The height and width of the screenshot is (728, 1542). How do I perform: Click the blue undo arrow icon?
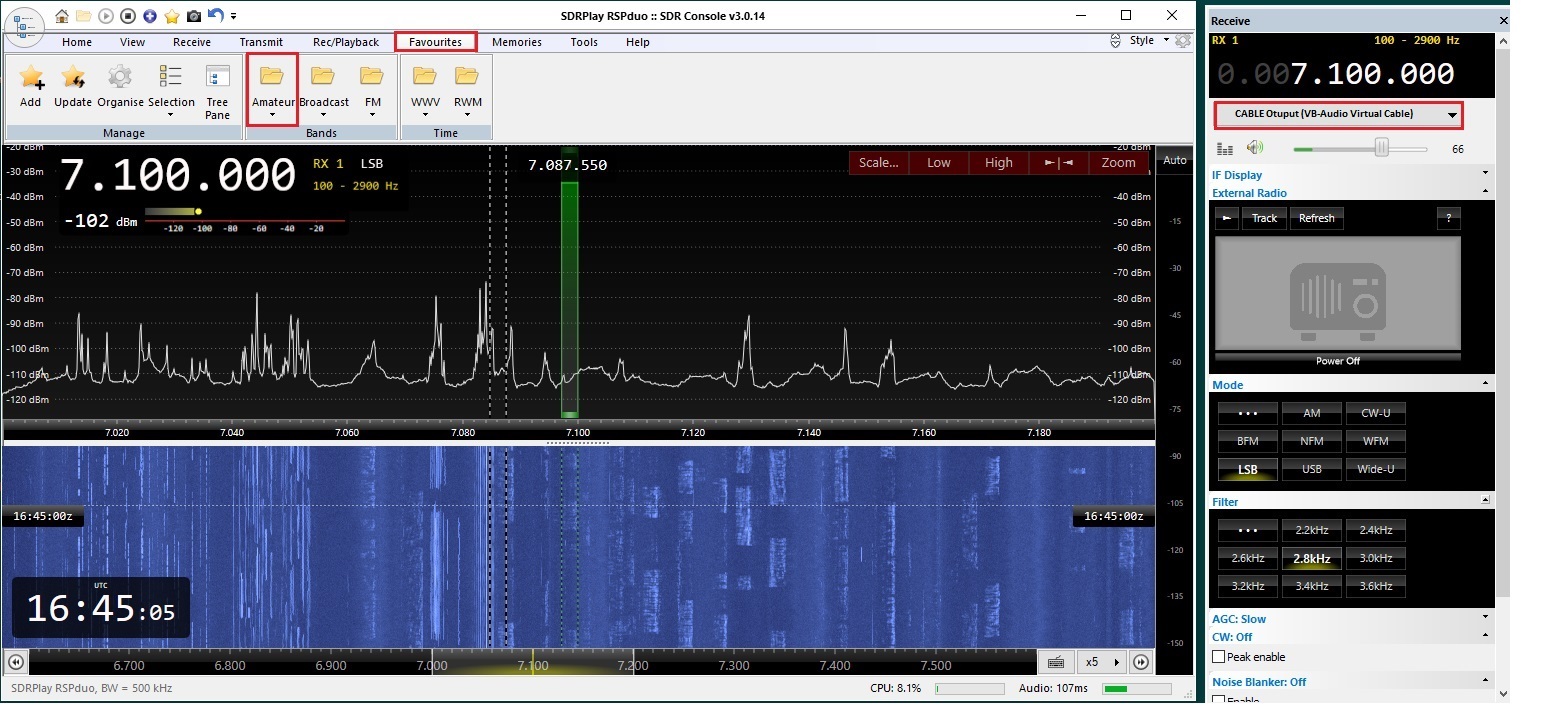coord(215,16)
